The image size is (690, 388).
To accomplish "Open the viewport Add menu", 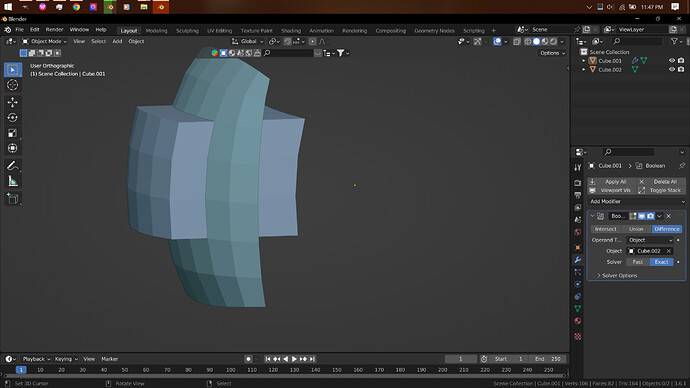I will (x=117, y=41).
